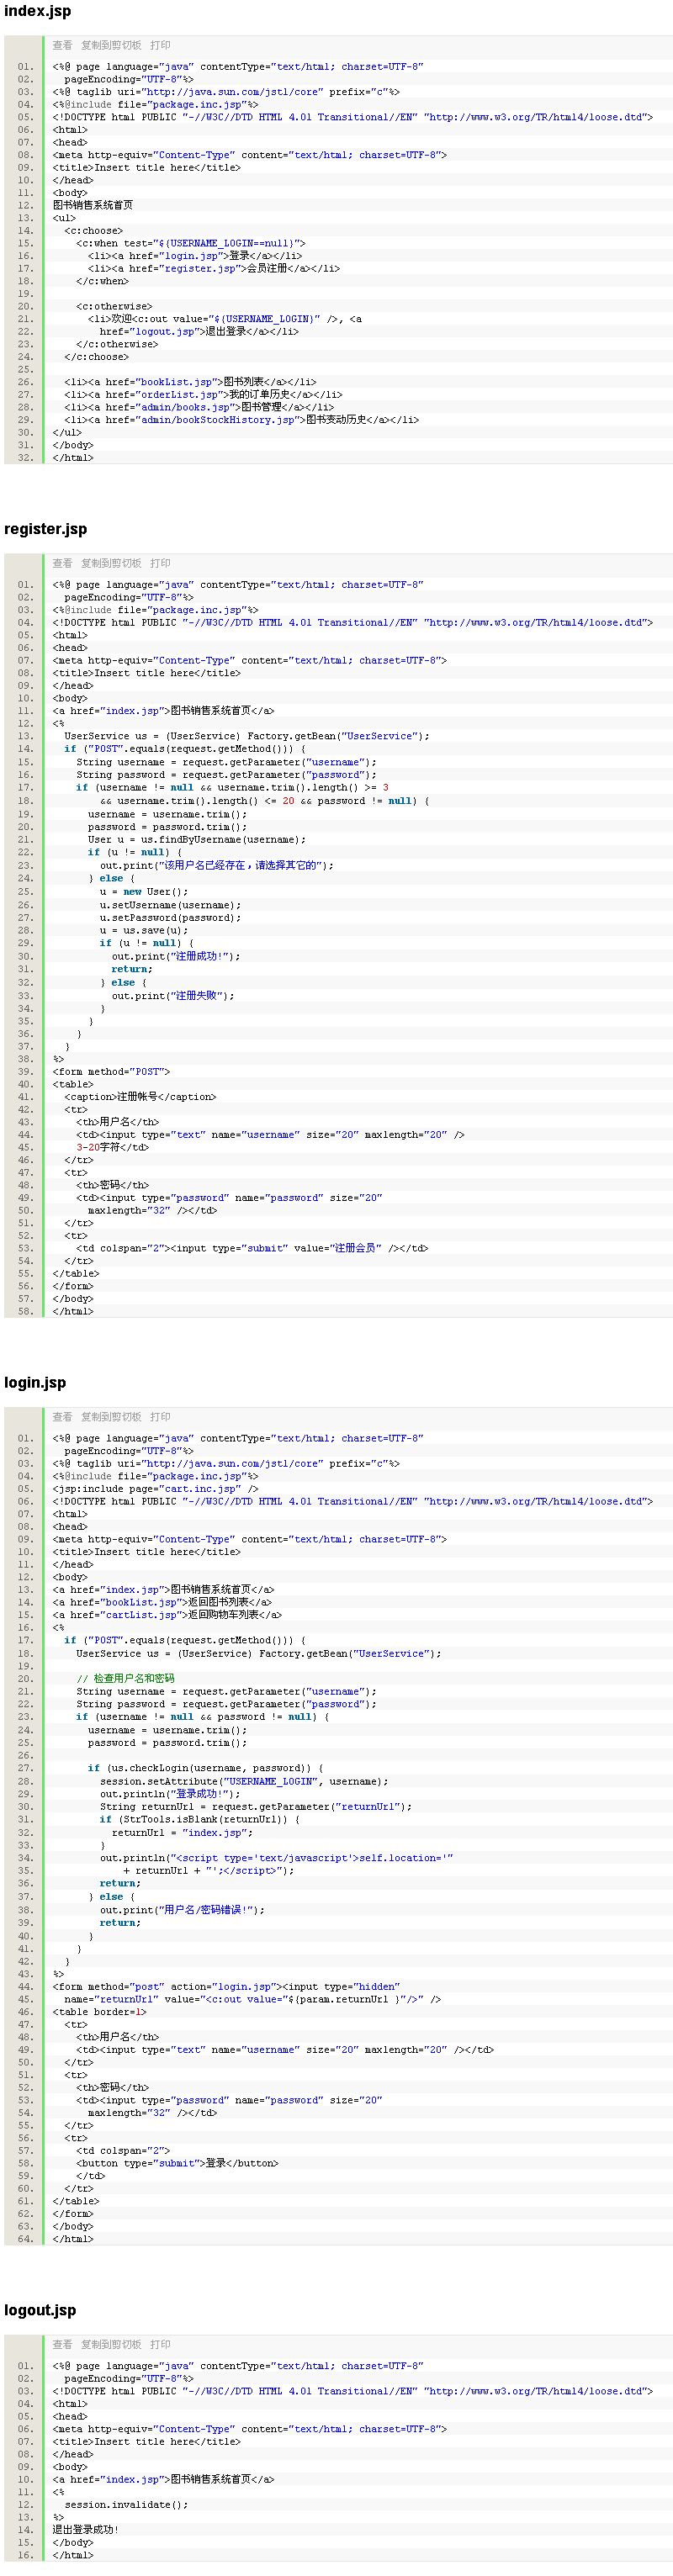673x2576 pixels.
Task: Click the button submit 登录 line
Action: click(x=177, y=2164)
